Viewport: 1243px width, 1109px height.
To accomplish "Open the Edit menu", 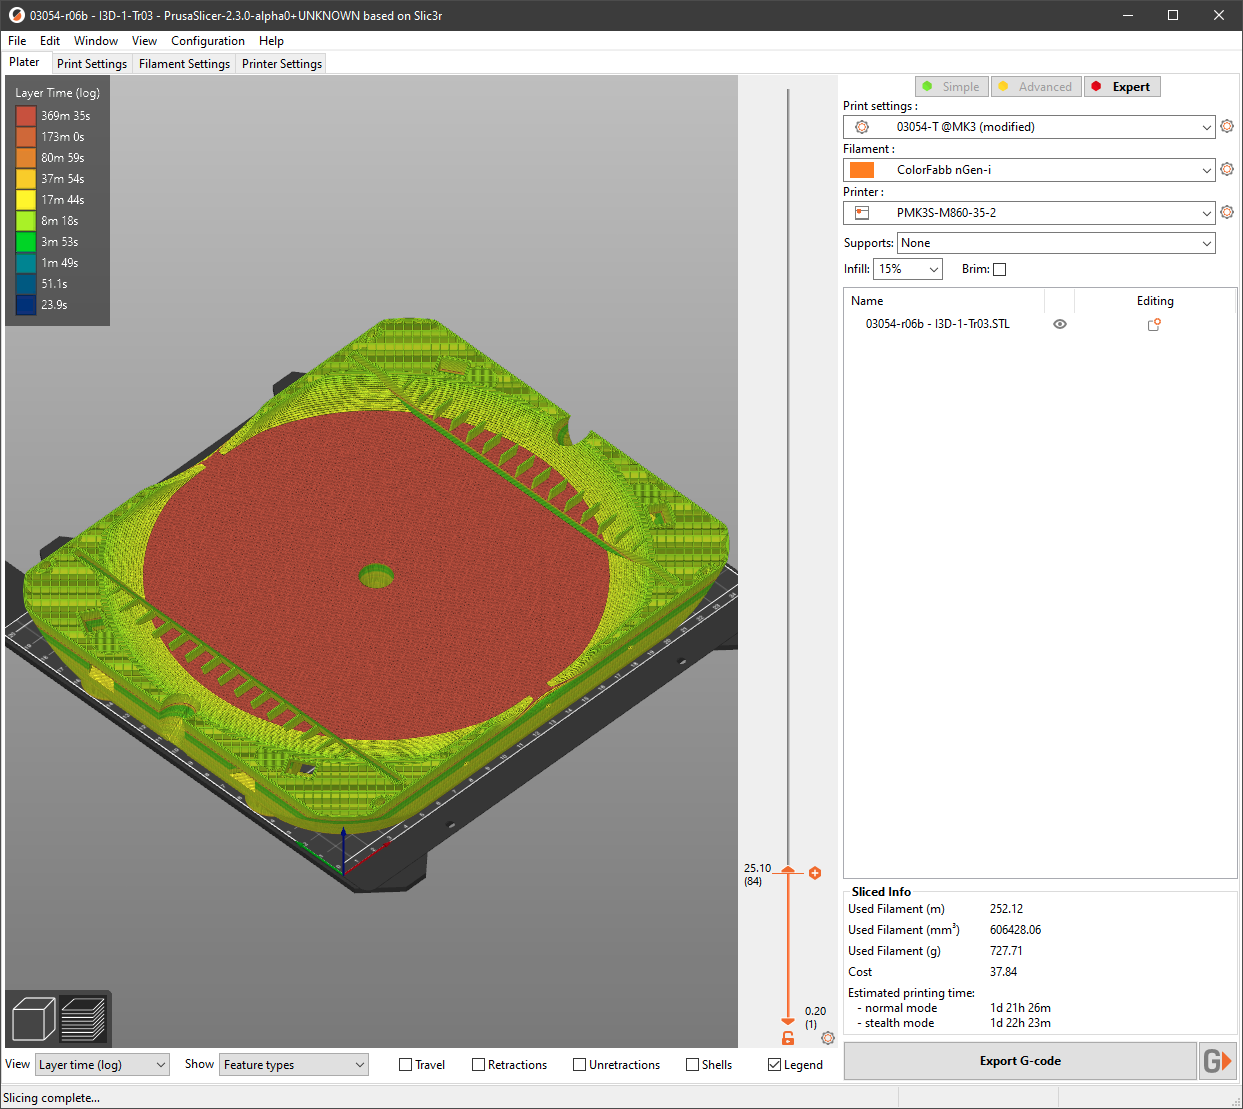I will [50, 41].
